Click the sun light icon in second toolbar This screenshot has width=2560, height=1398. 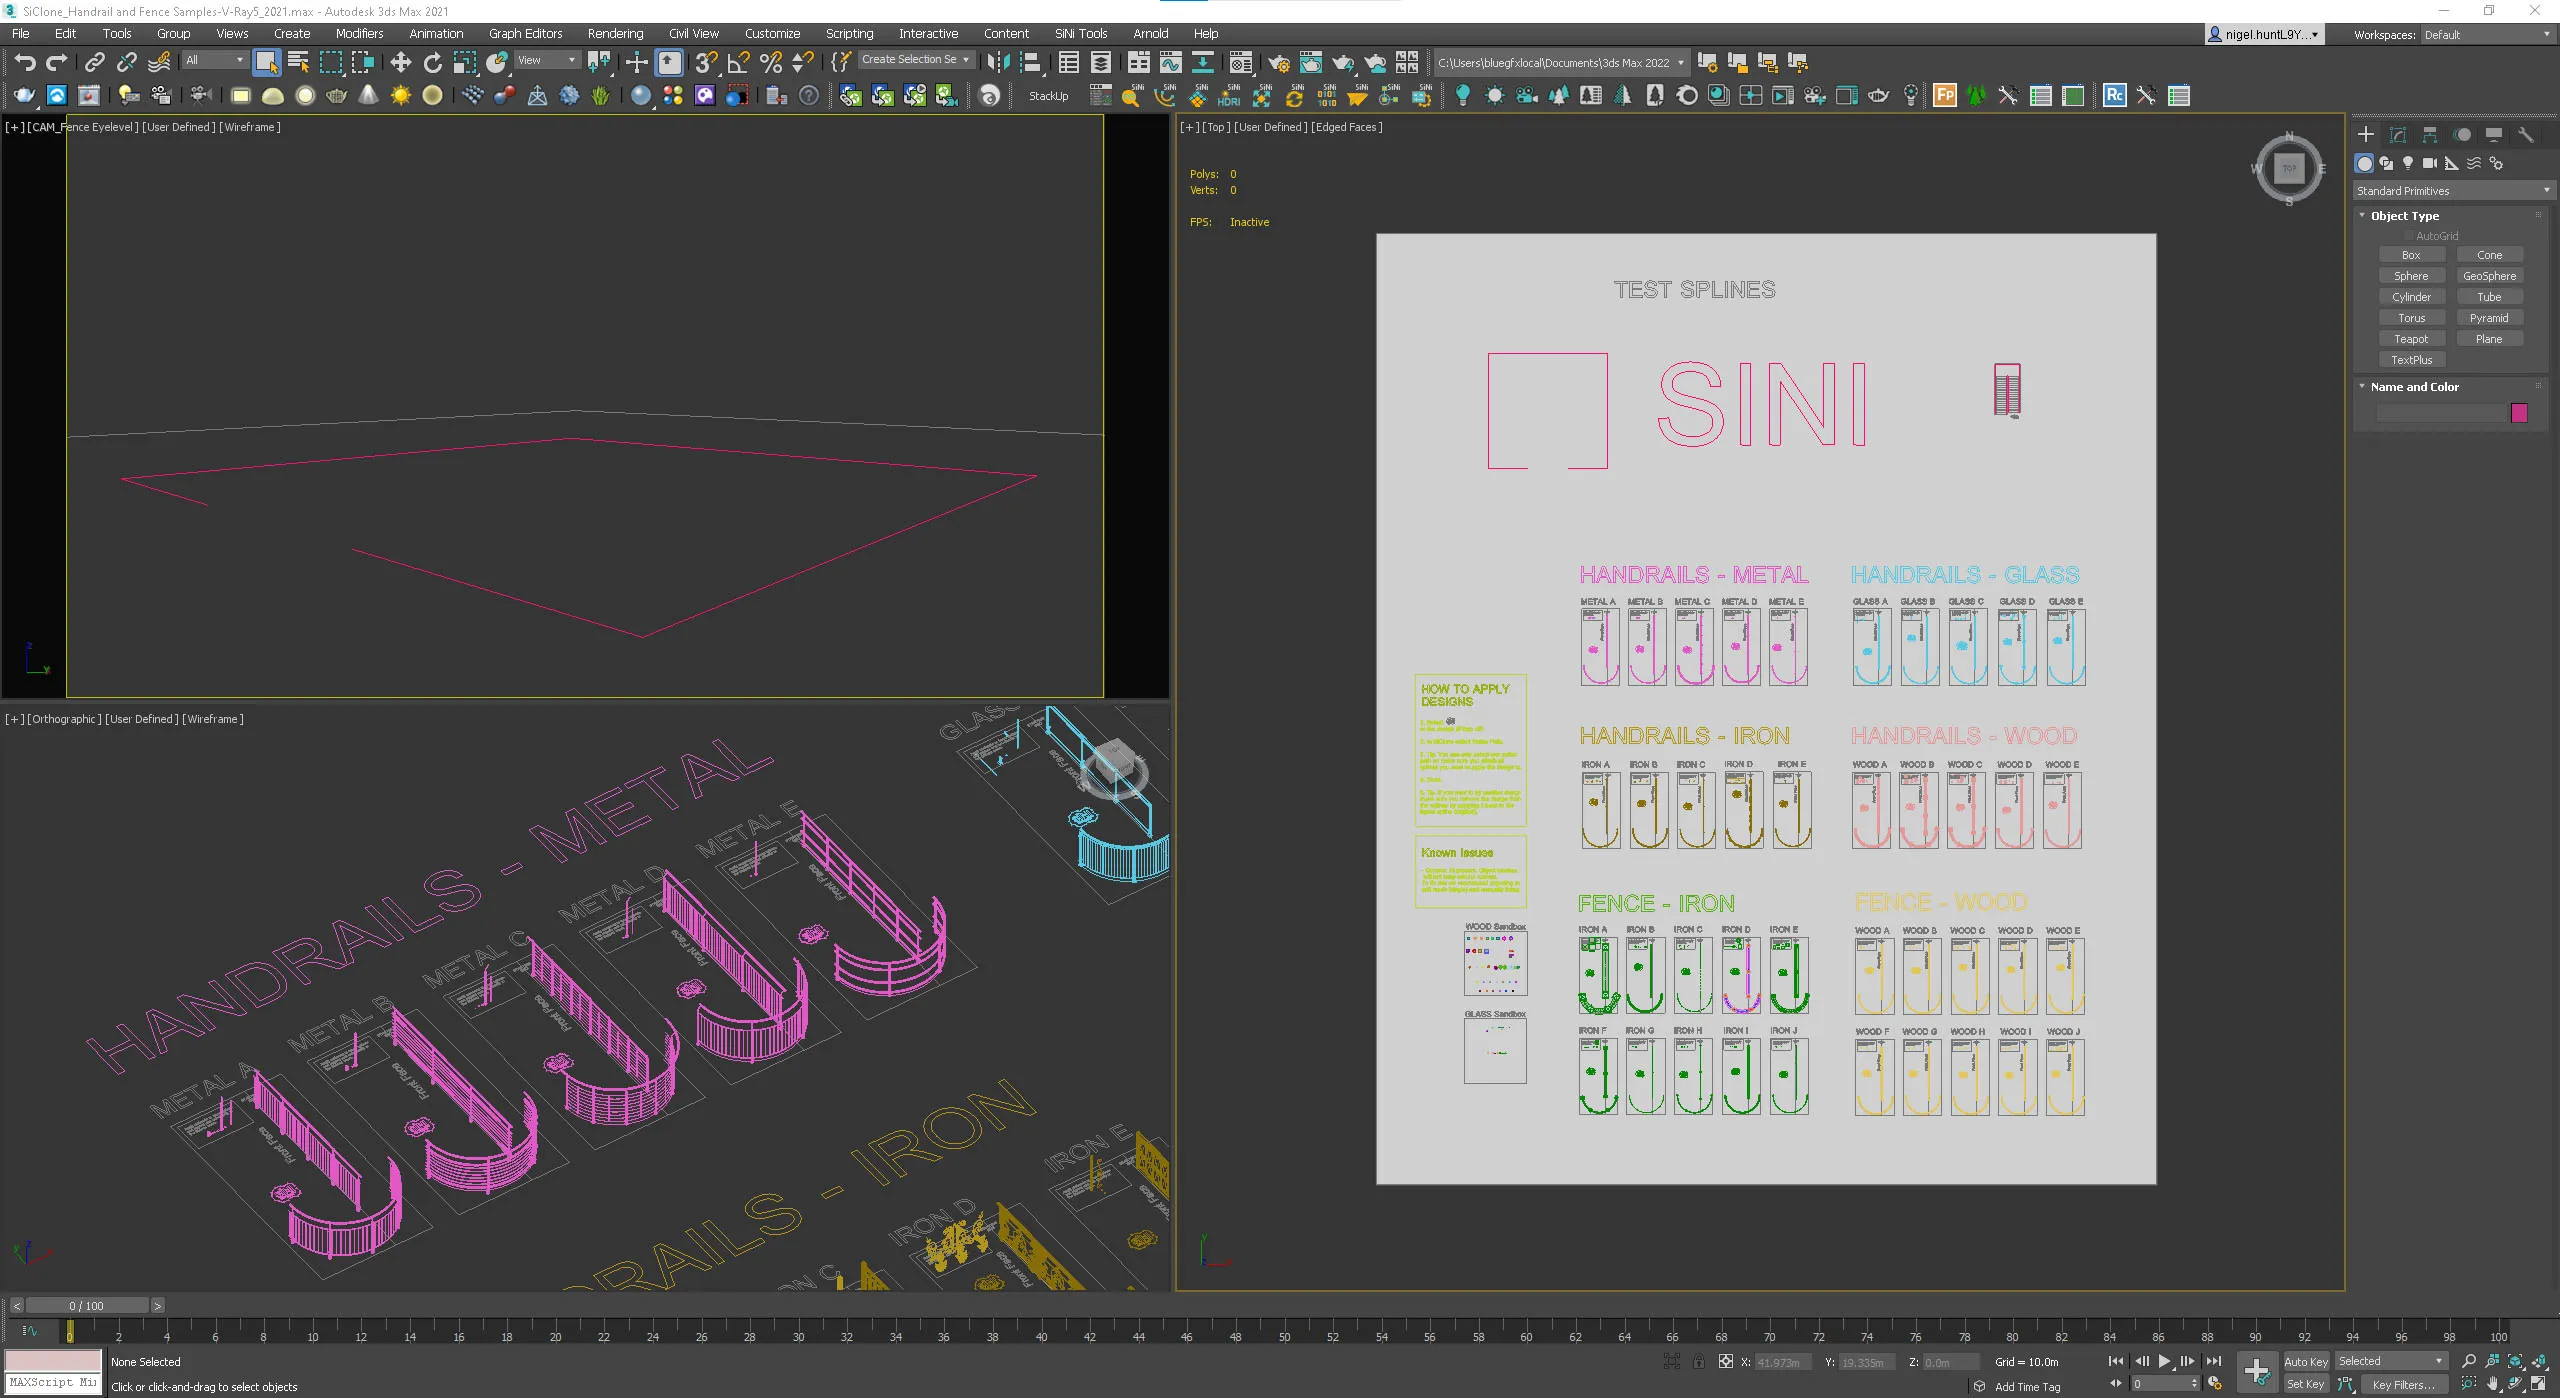pyautogui.click(x=400, y=95)
